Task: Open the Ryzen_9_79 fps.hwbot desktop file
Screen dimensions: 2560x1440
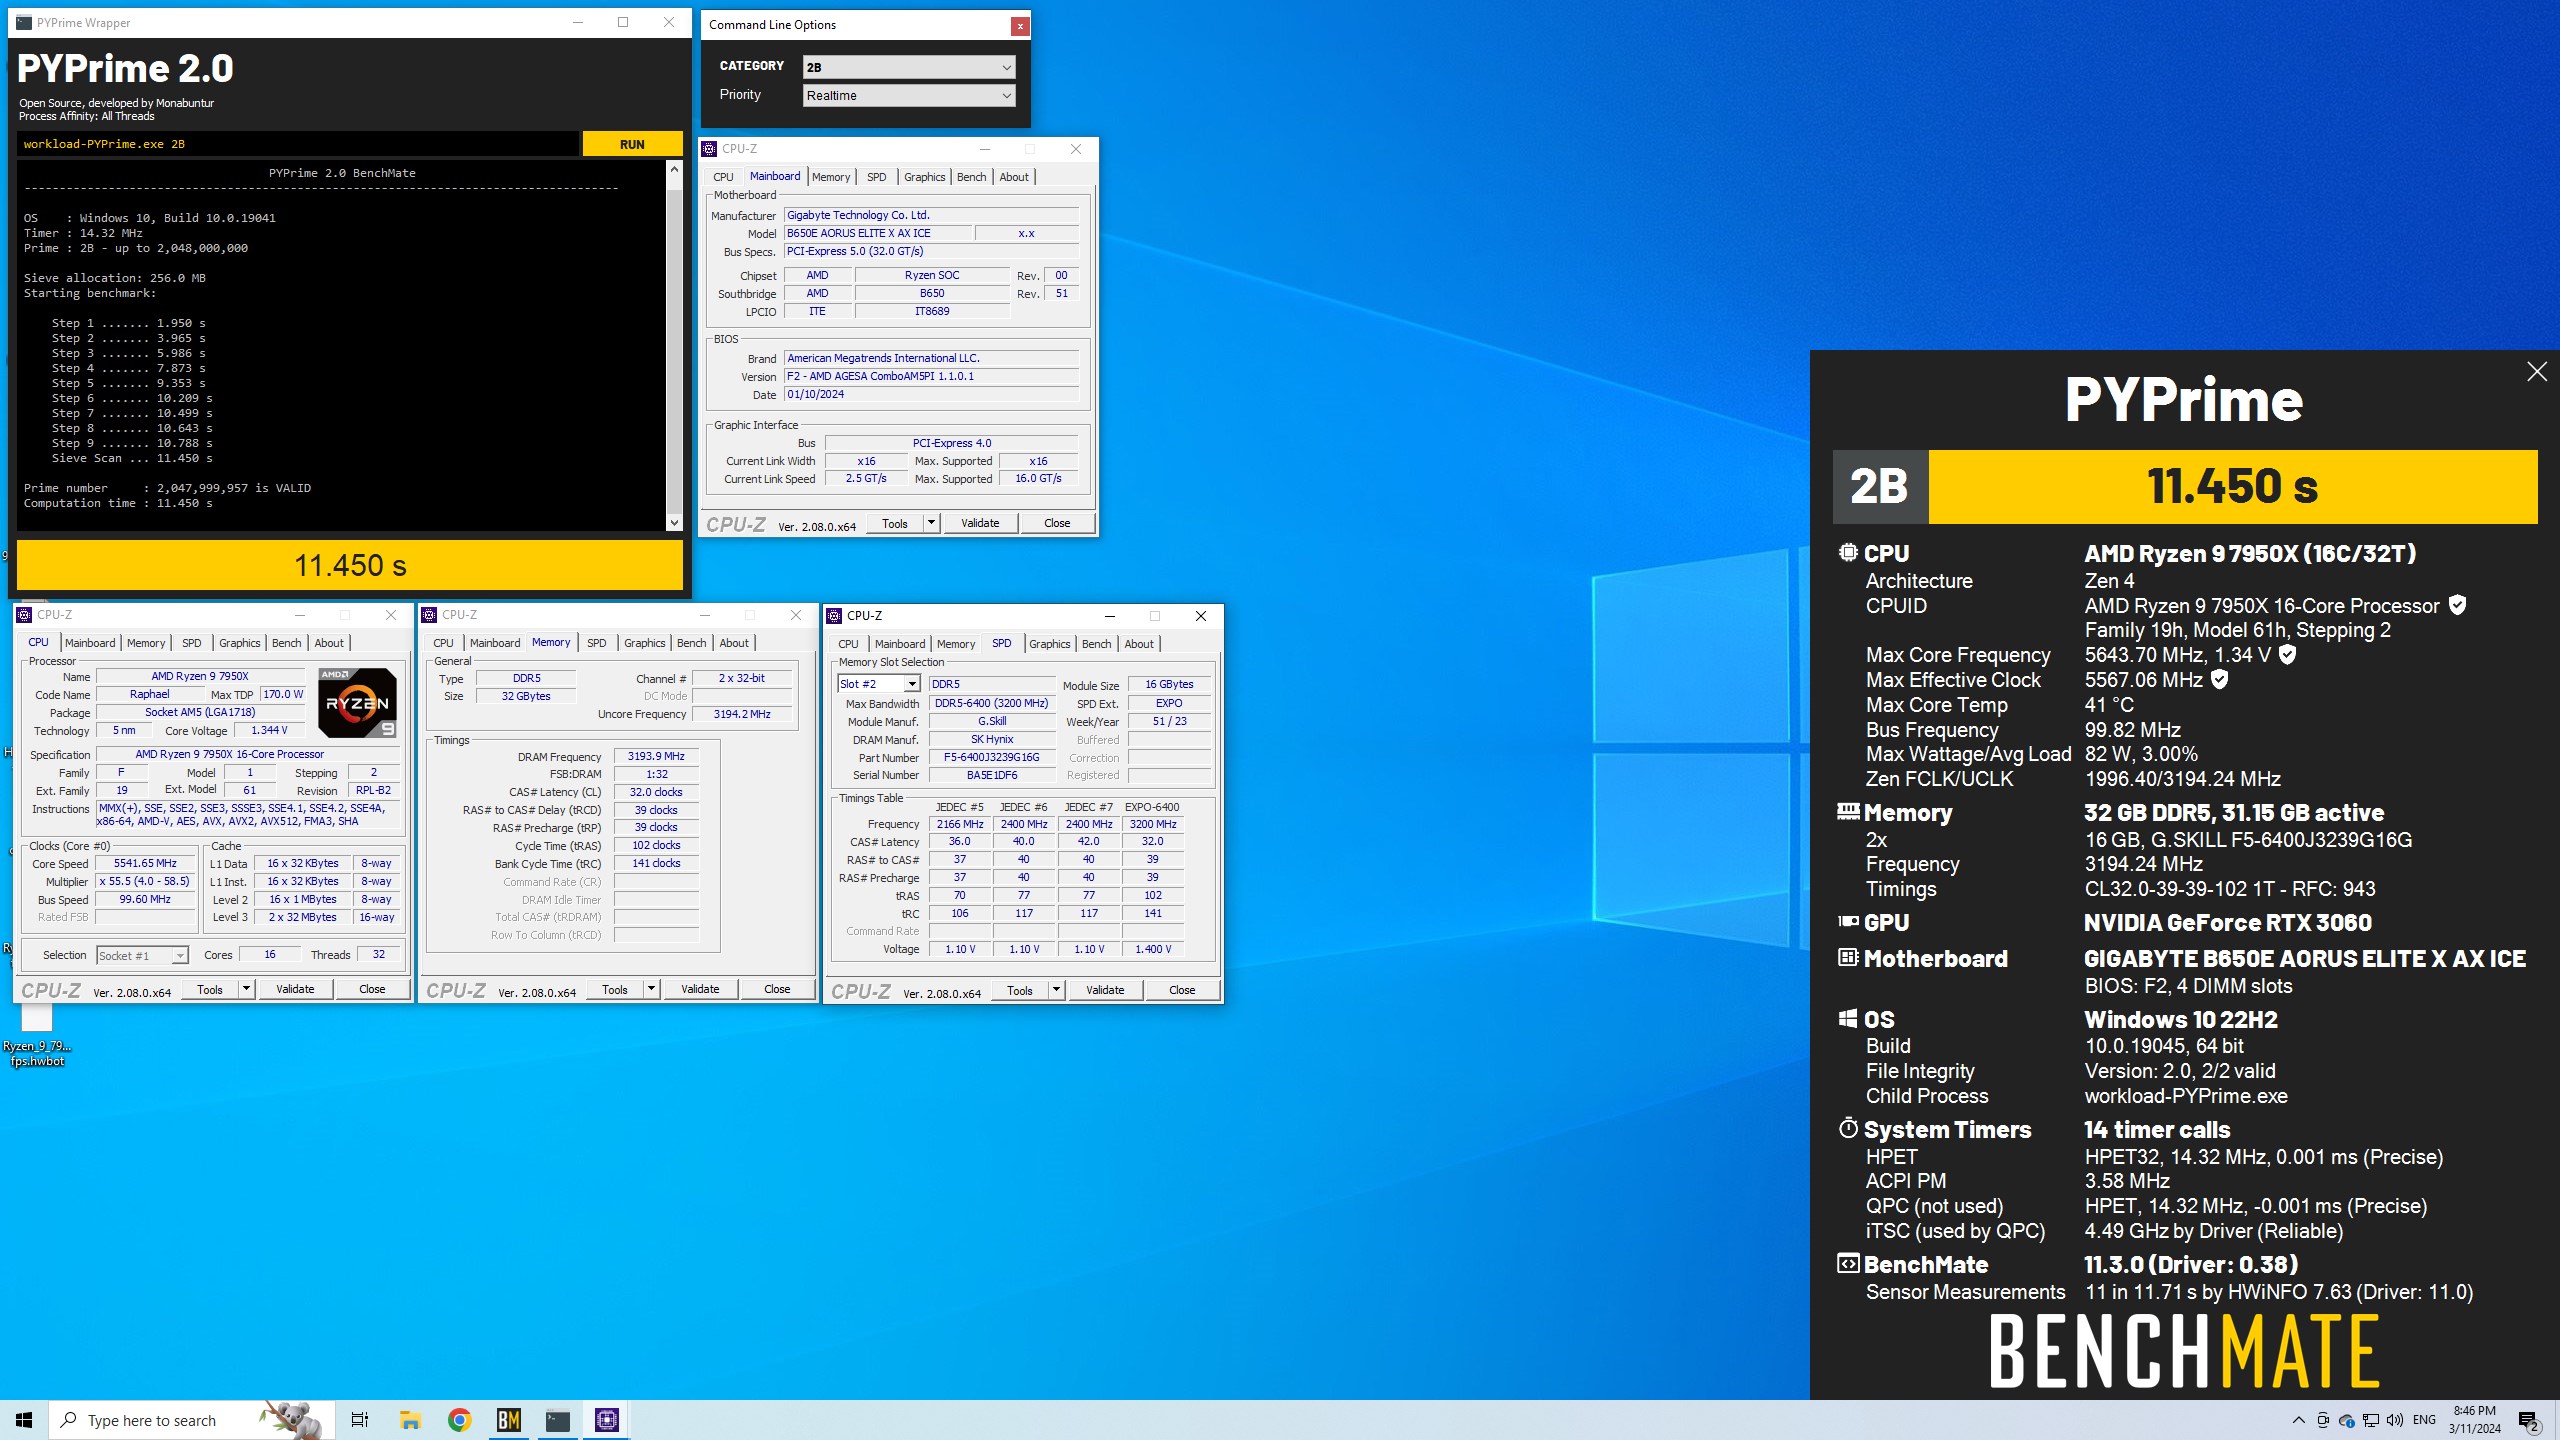Action: point(37,1035)
